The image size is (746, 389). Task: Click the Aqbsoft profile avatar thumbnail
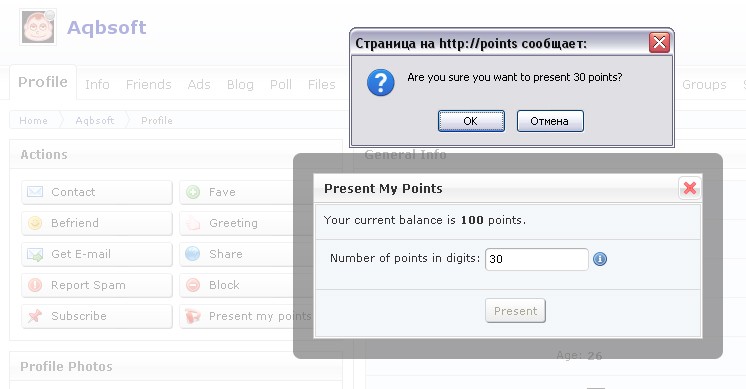click(38, 27)
